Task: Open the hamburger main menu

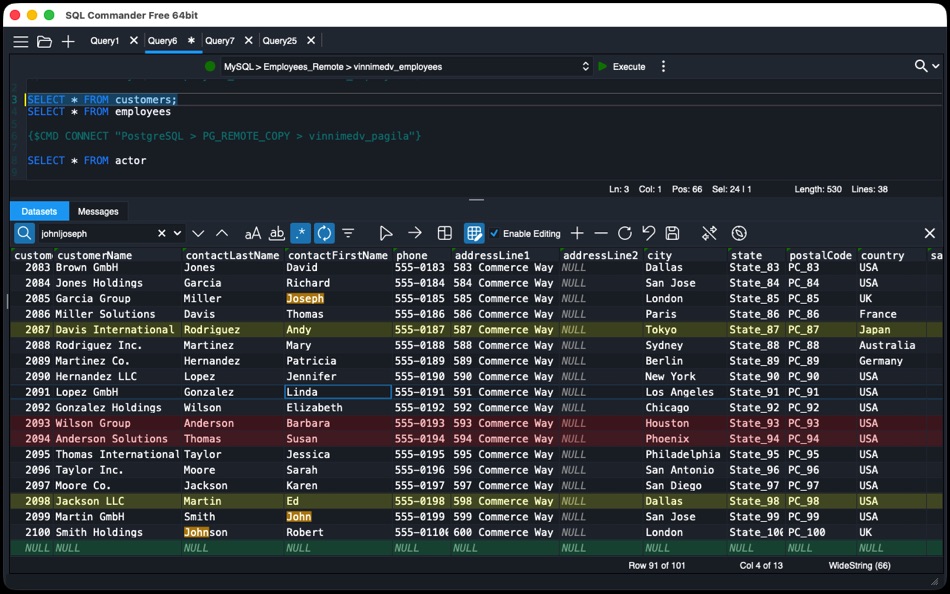Action: pyautogui.click(x=21, y=41)
